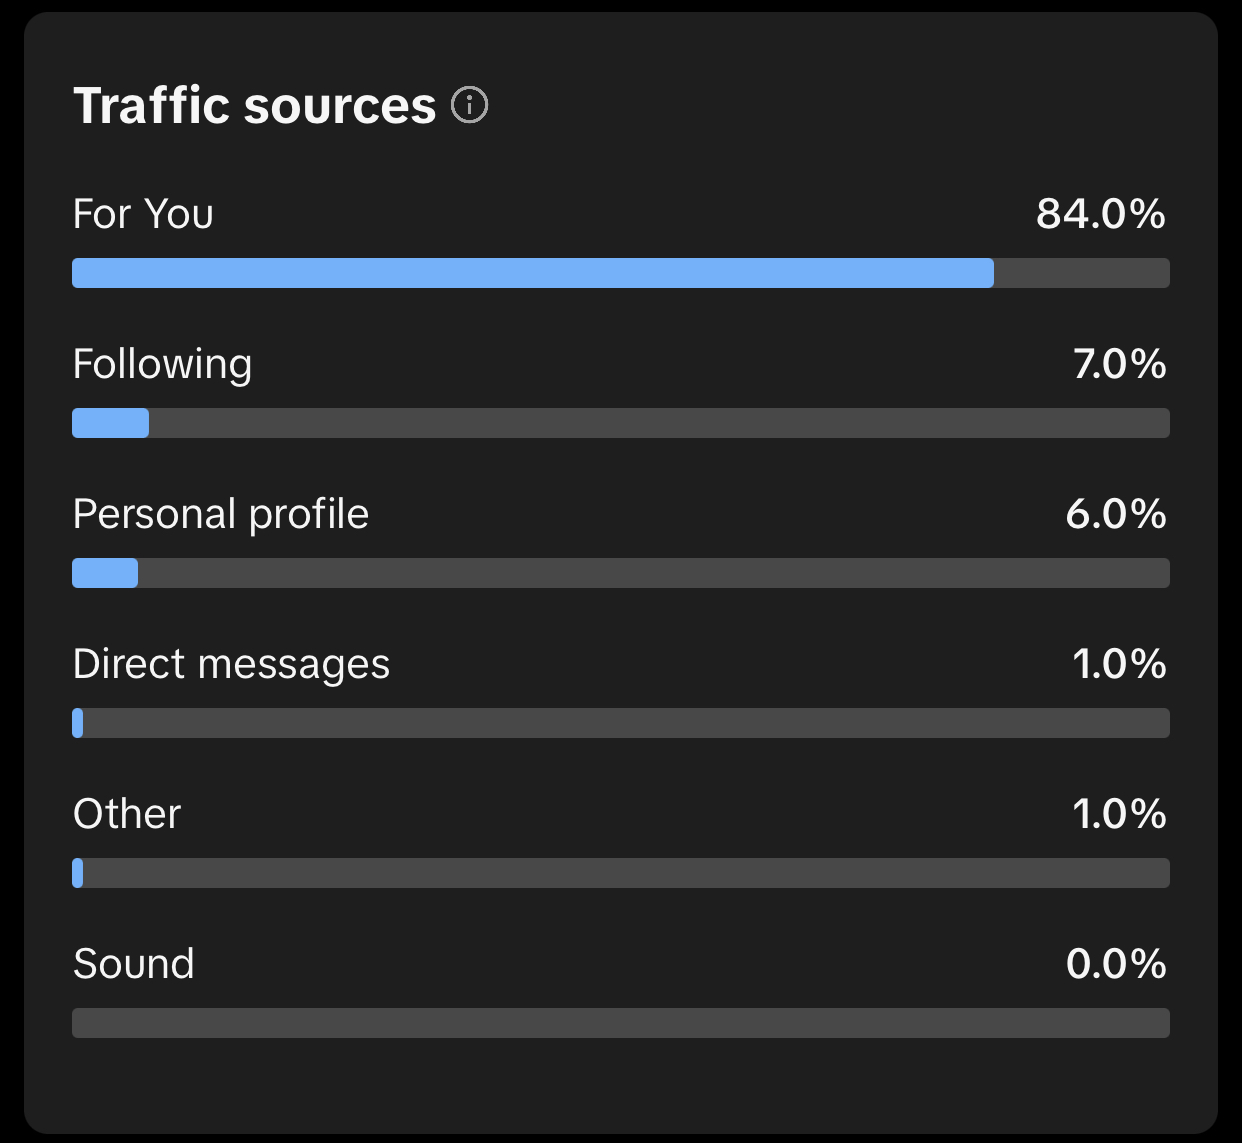Screen dimensions: 1242x1143
Task: Click the 0.0% Sound percentage
Action: [x=1116, y=964]
